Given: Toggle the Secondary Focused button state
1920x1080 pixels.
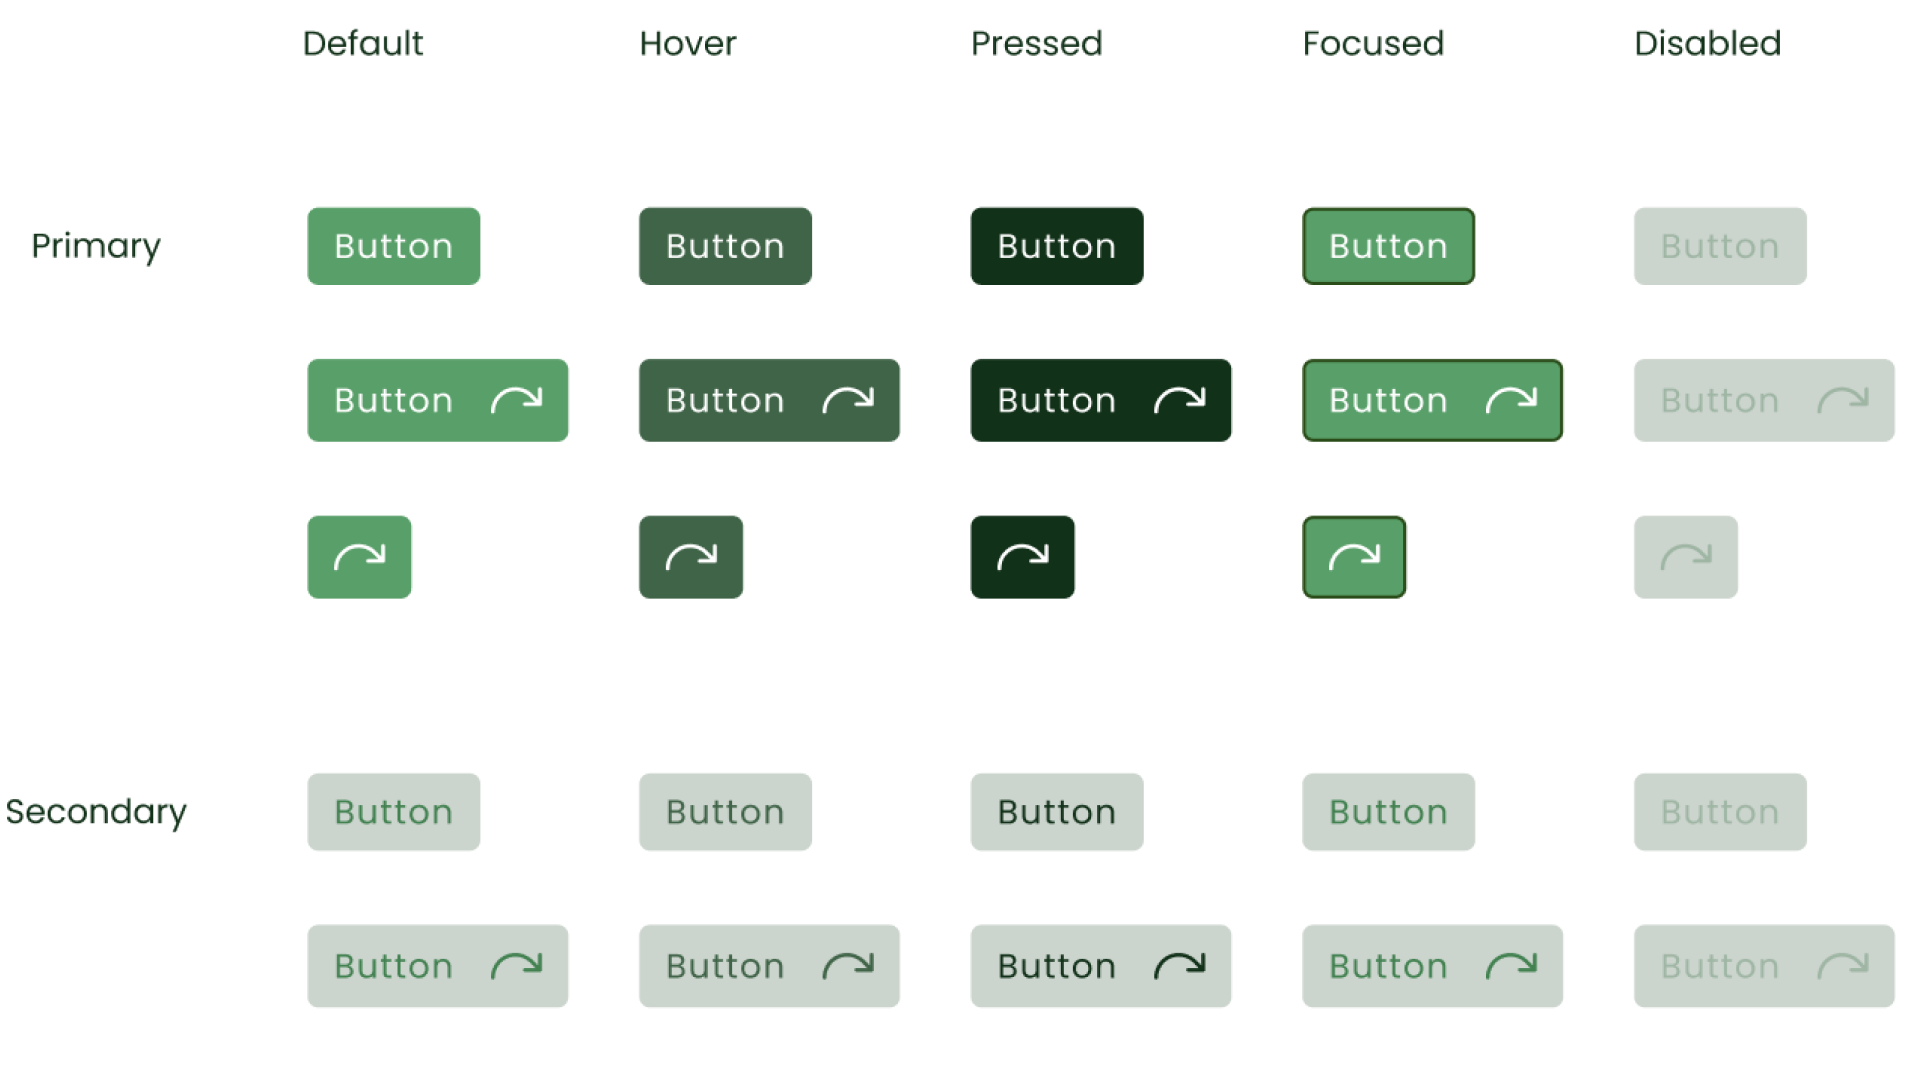Looking at the screenshot, I should coord(1387,811).
